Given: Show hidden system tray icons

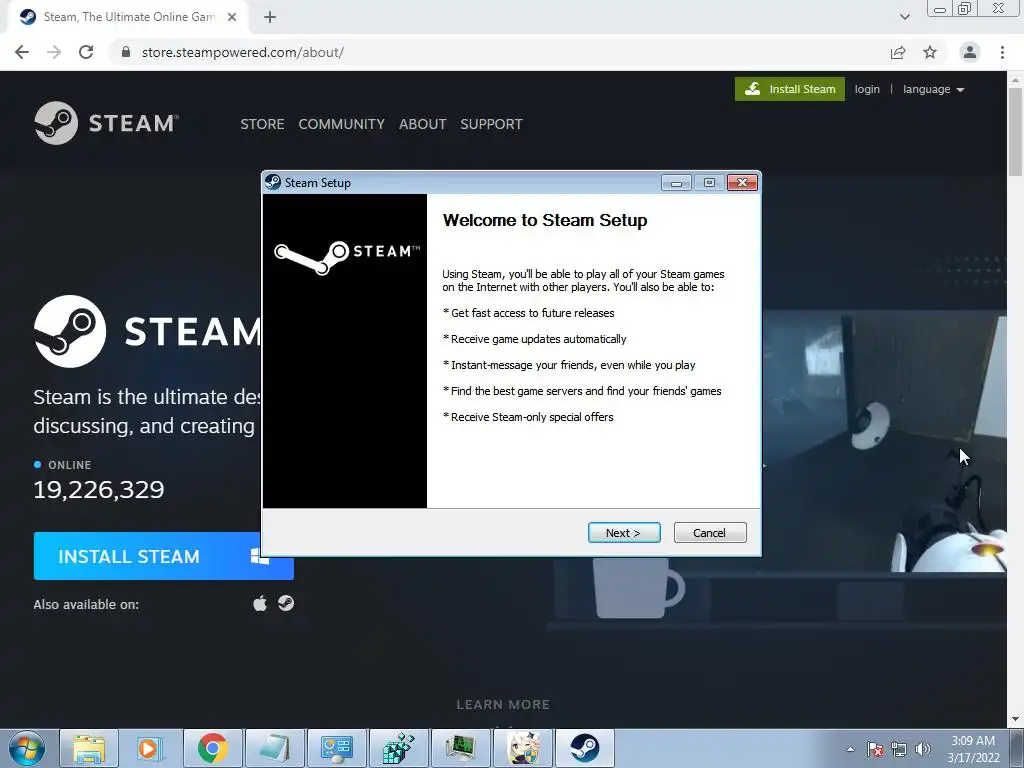Looking at the screenshot, I should 850,749.
